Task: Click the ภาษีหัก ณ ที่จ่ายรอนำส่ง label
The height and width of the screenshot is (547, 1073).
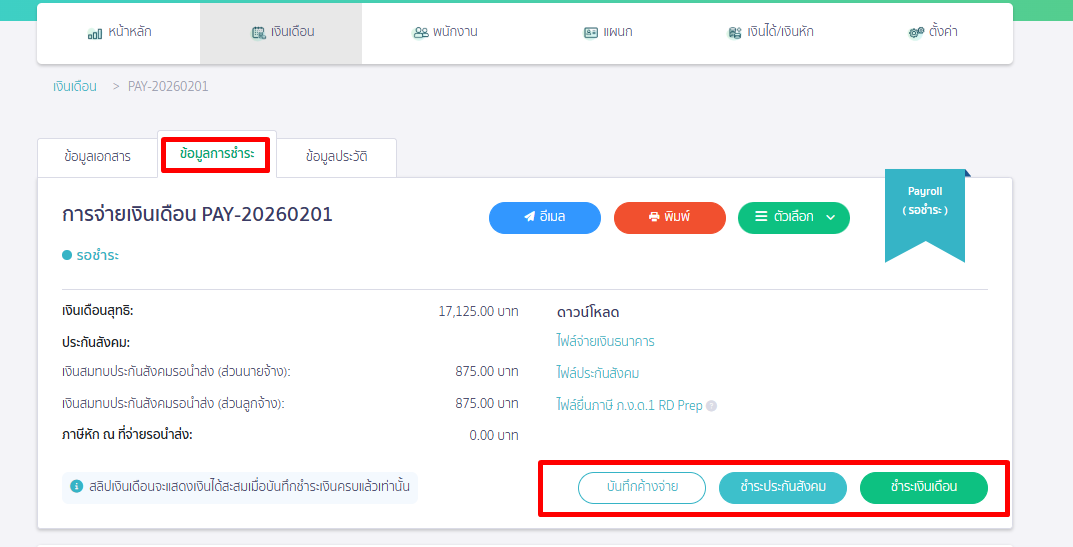Action: (x=127, y=435)
